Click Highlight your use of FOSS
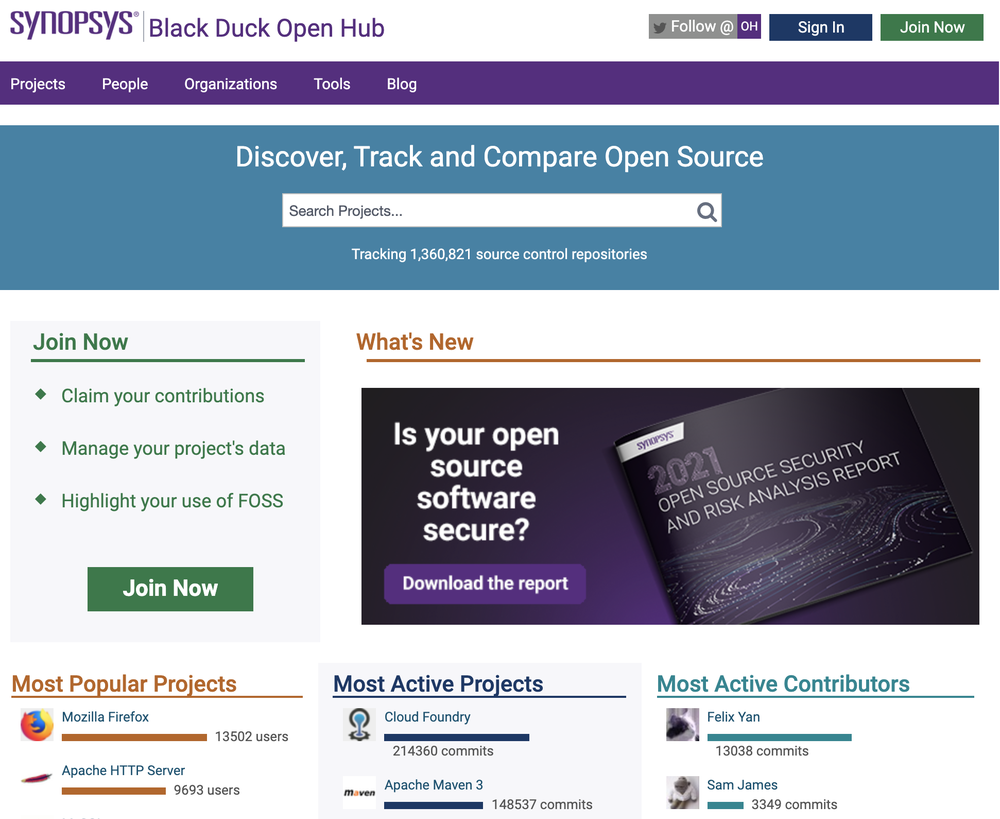The image size is (1000, 819). (172, 501)
